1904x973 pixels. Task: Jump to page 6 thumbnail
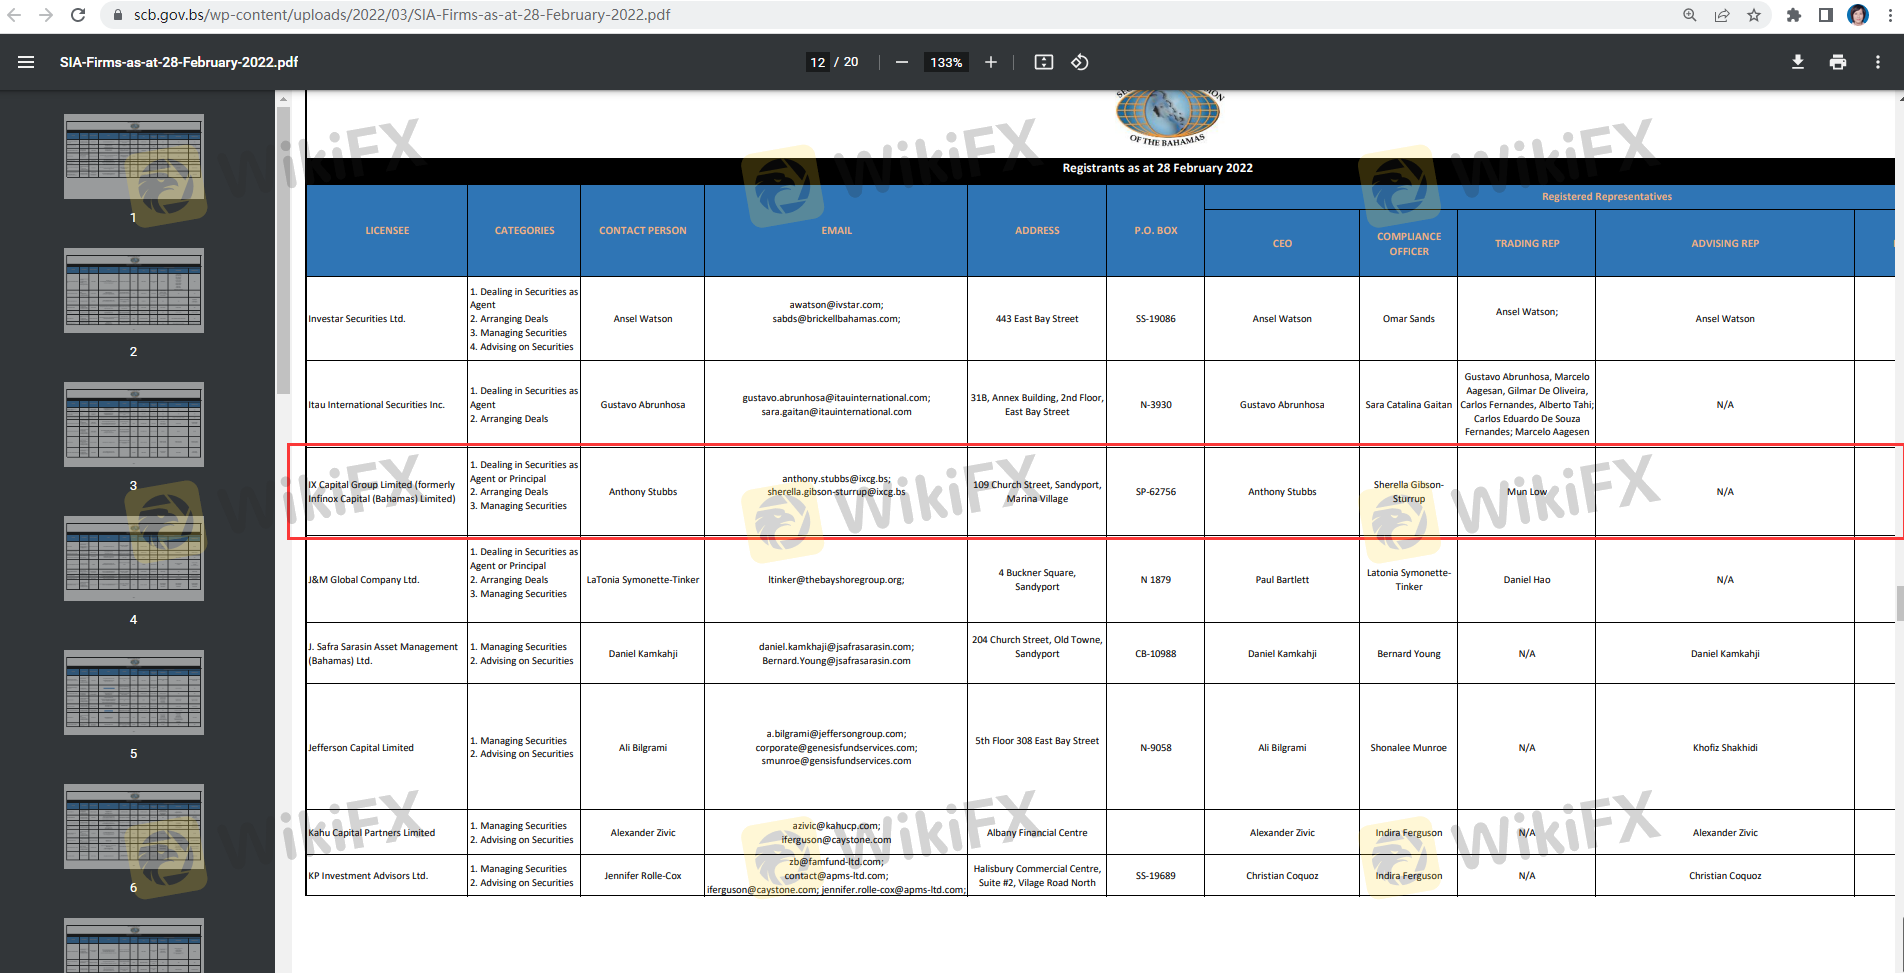(x=134, y=826)
